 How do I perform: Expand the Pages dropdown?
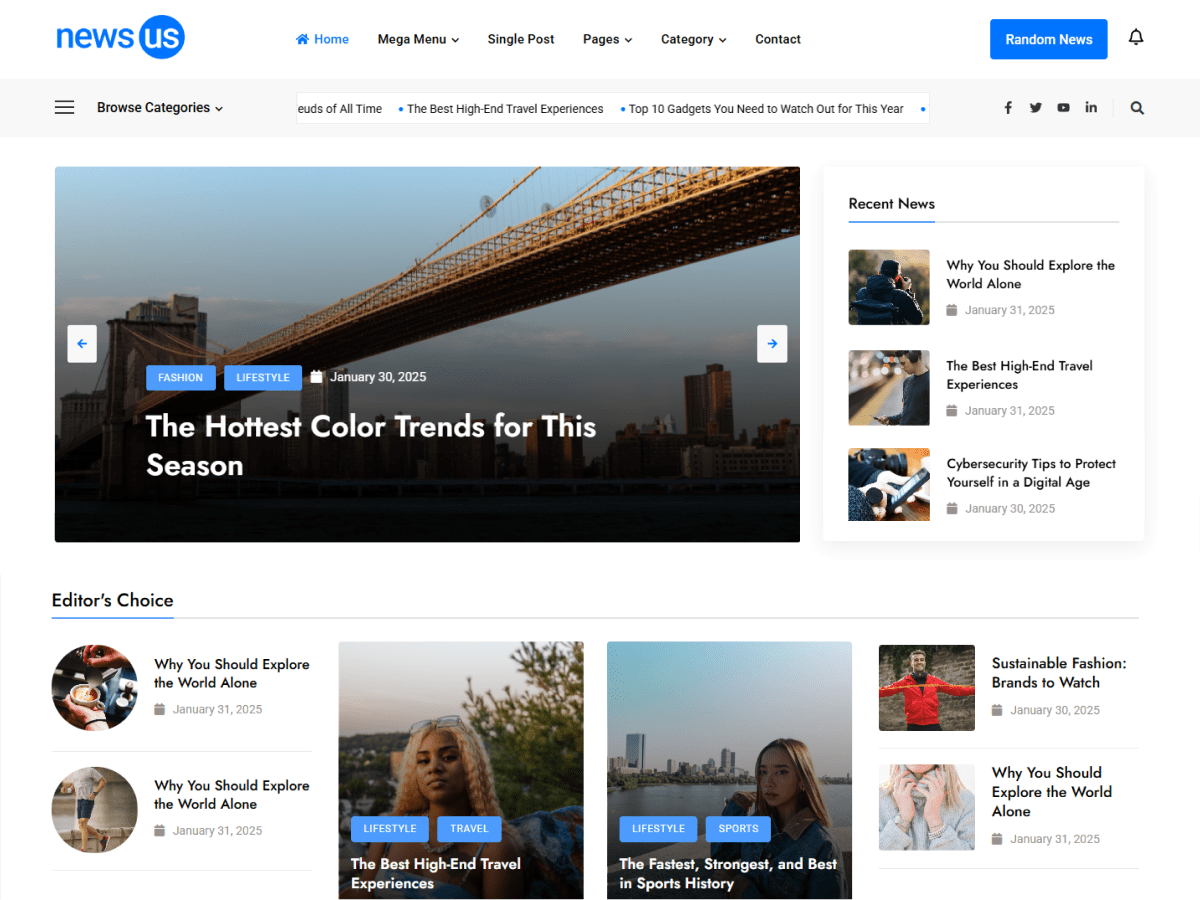[x=607, y=39]
